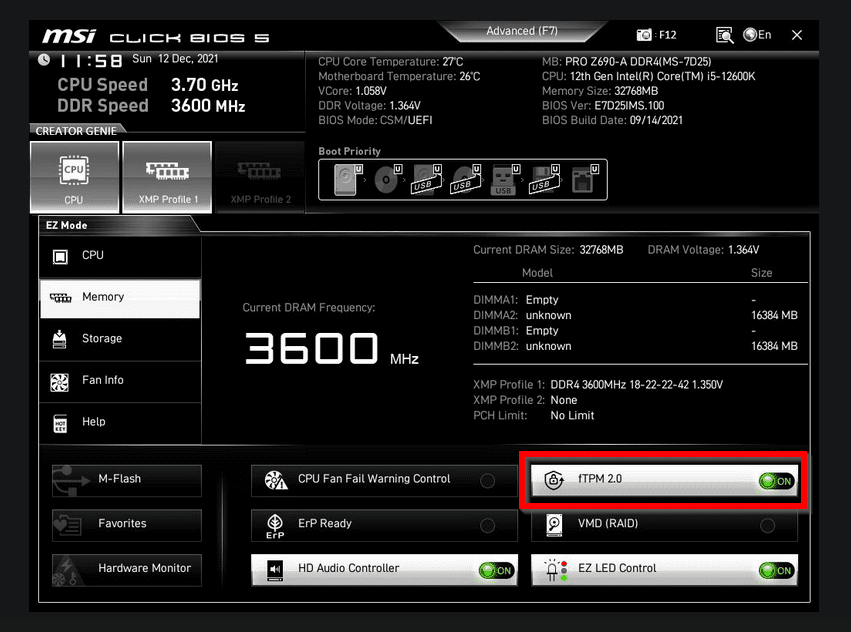Select the Memory section
Image resolution: width=851 pixels, height=632 pixels.
point(120,298)
